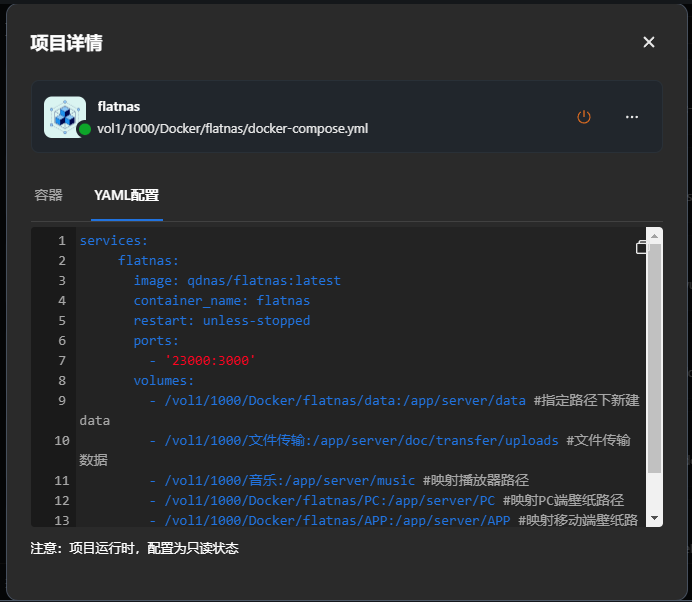The image size is (692, 602).
Task: Close the 项目详情 dialog
Action: coord(649,42)
